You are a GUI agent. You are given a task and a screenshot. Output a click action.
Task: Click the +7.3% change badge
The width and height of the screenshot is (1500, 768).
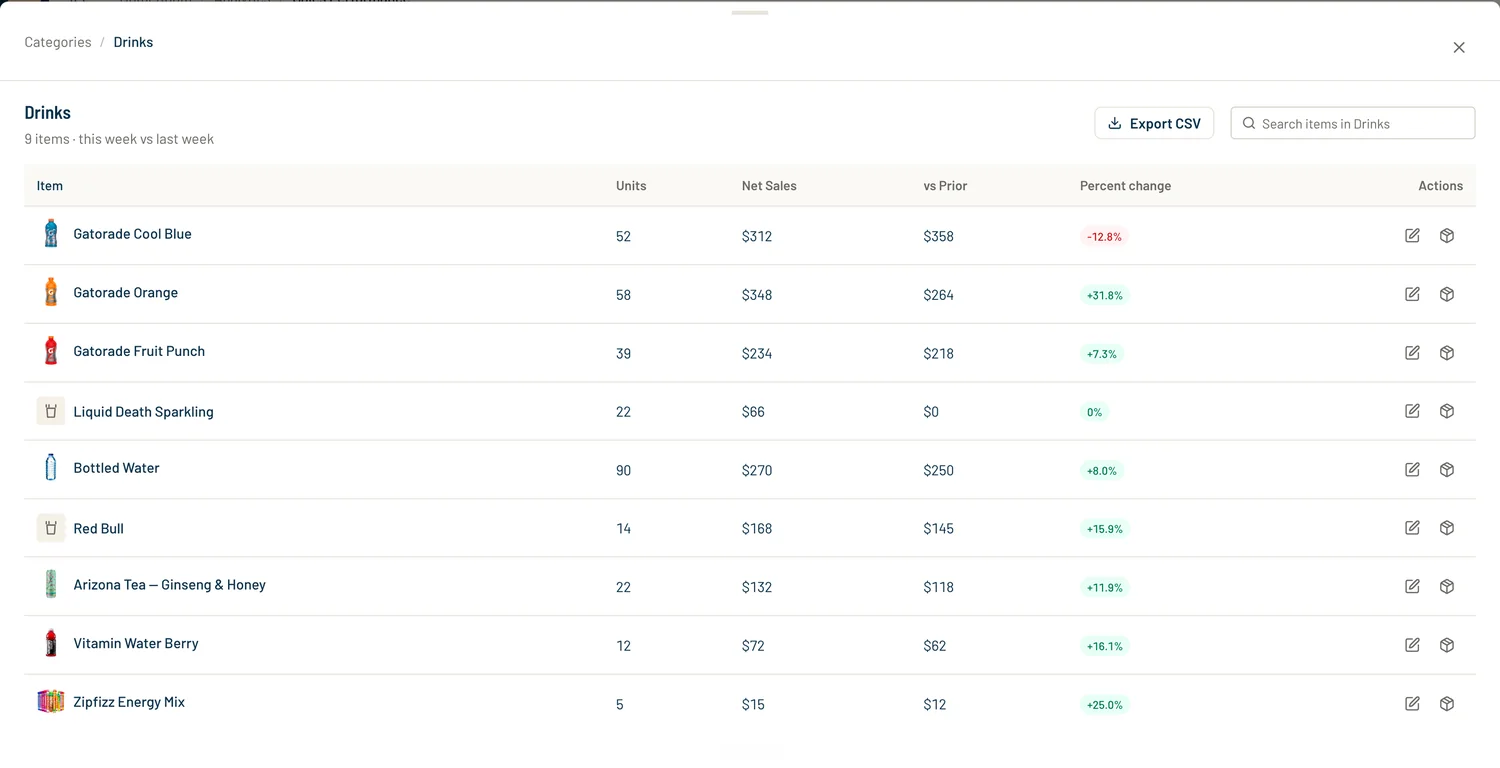(x=1101, y=354)
